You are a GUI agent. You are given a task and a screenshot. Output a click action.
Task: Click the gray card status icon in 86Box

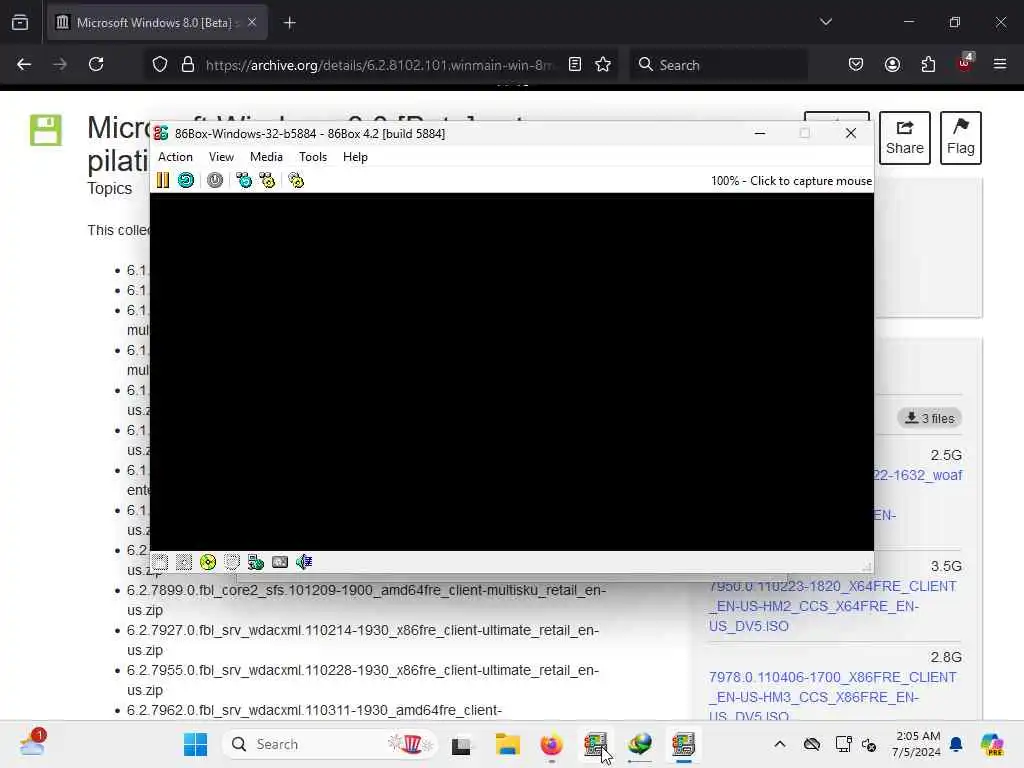point(280,562)
